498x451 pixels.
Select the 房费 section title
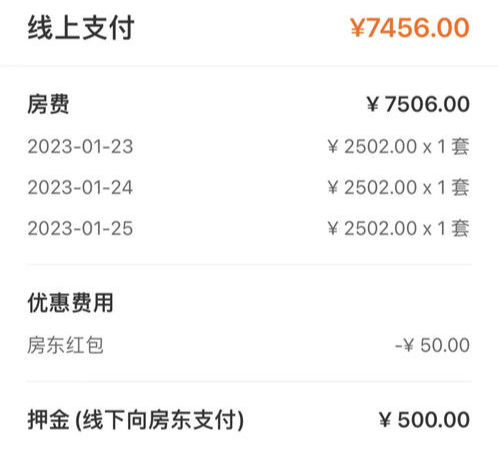pyautogui.click(x=48, y=104)
